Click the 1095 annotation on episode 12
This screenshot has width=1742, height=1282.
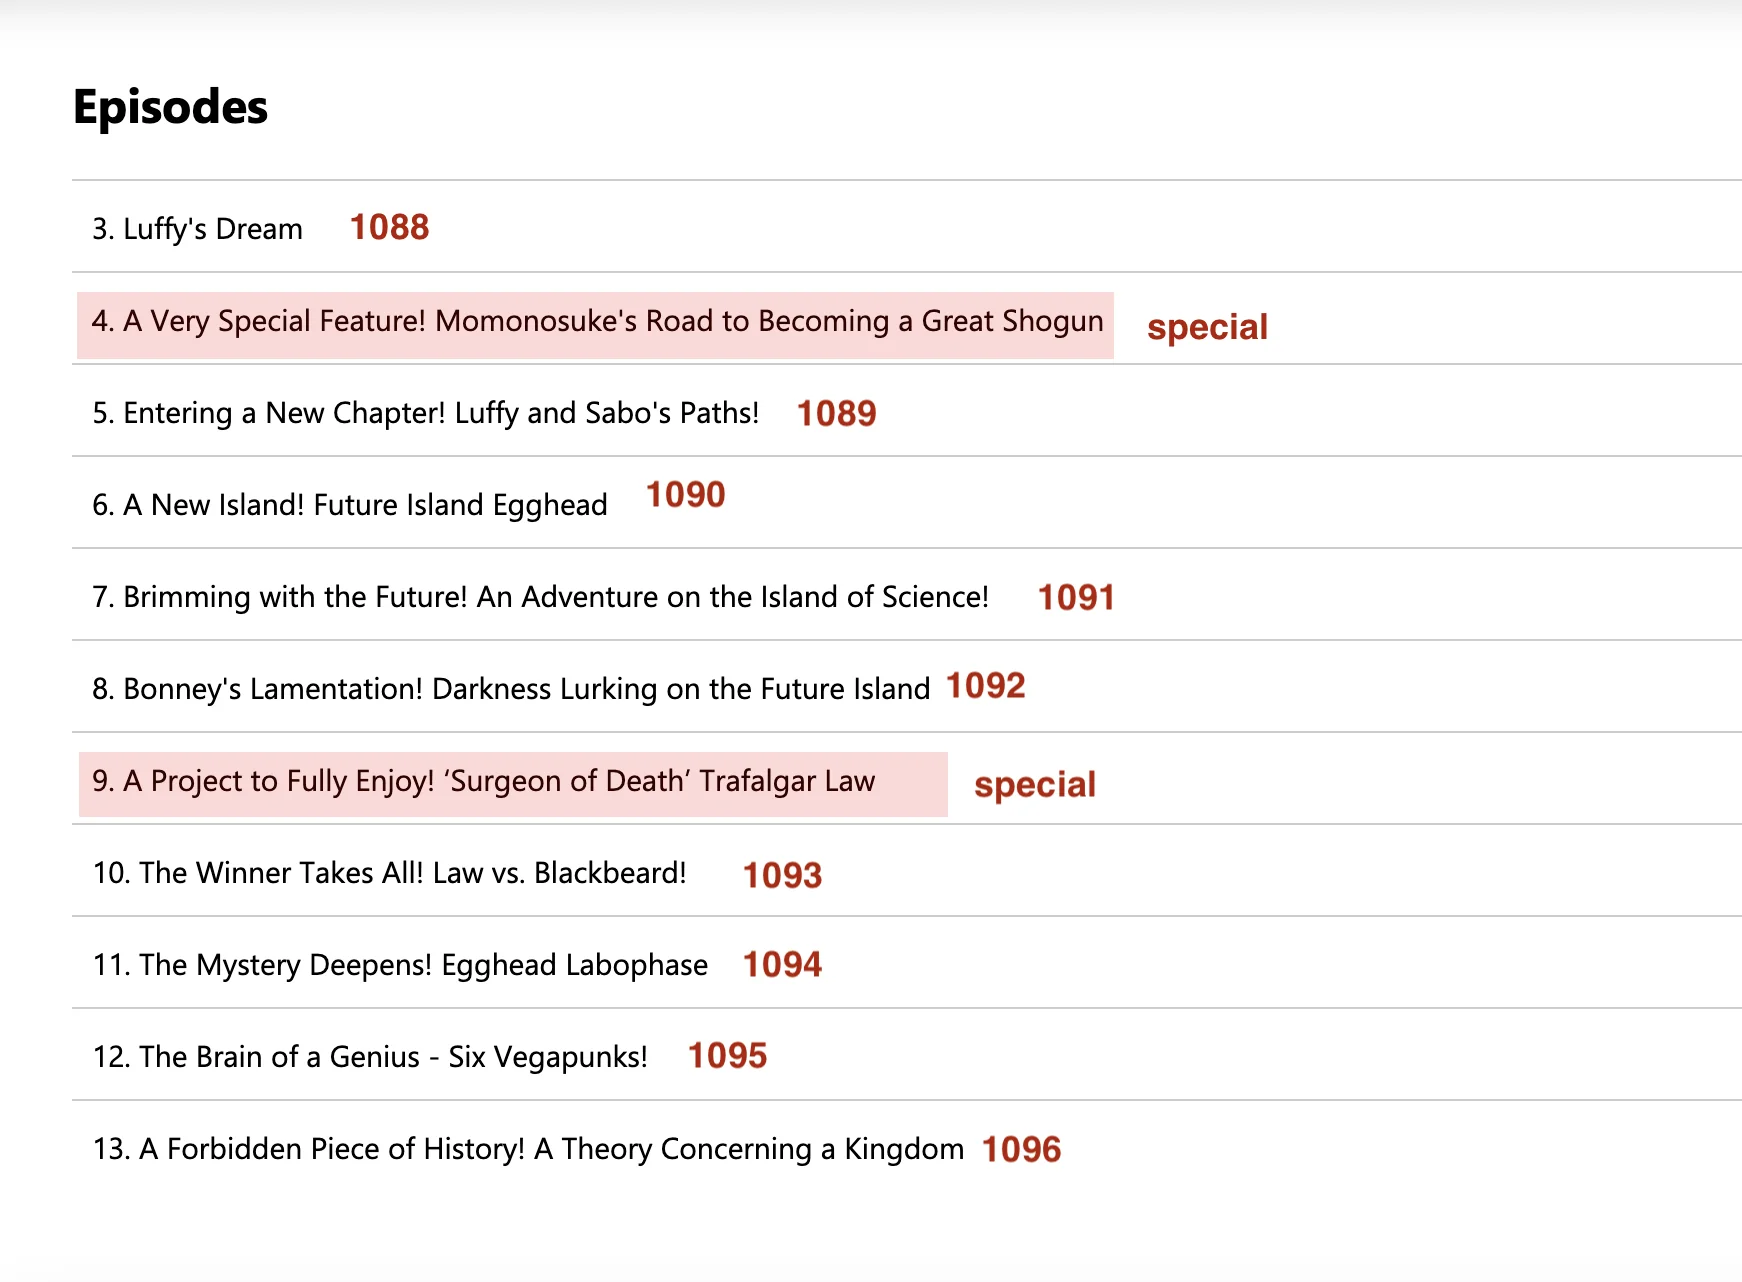point(727,1055)
